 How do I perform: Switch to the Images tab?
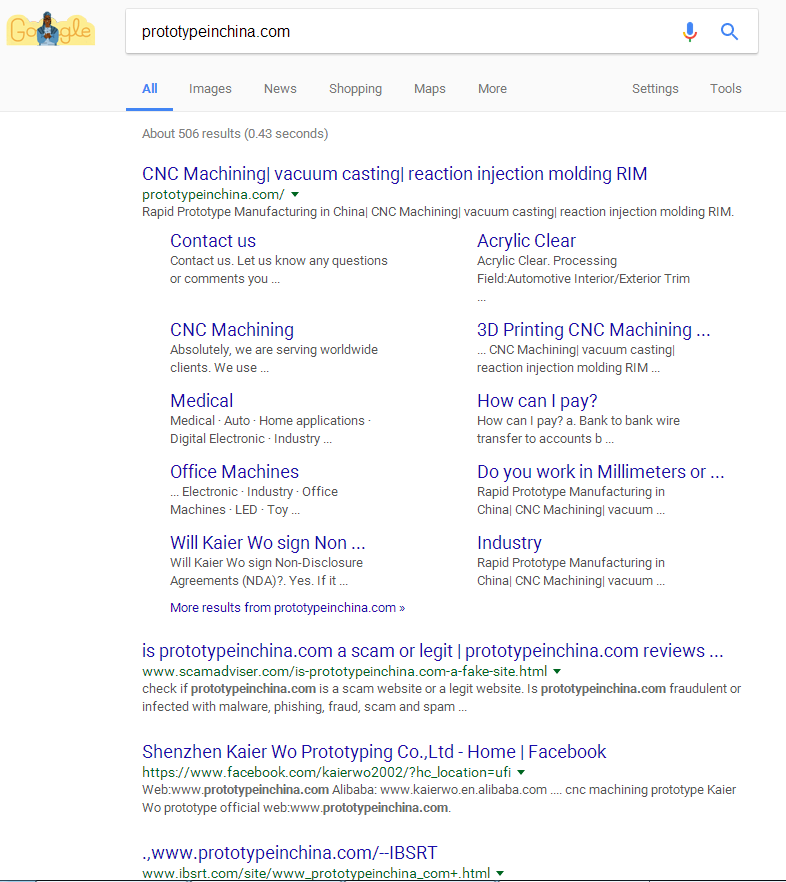point(210,89)
